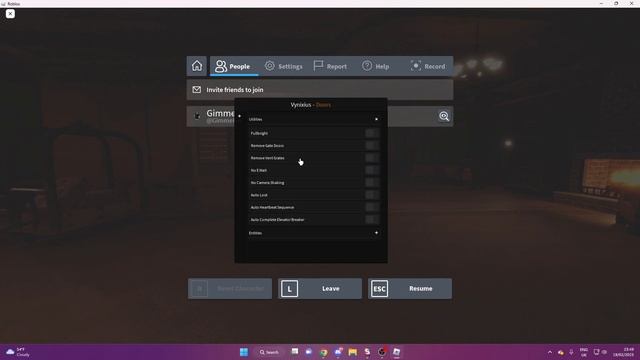Open File Explorer from the taskbar

(x=353, y=352)
